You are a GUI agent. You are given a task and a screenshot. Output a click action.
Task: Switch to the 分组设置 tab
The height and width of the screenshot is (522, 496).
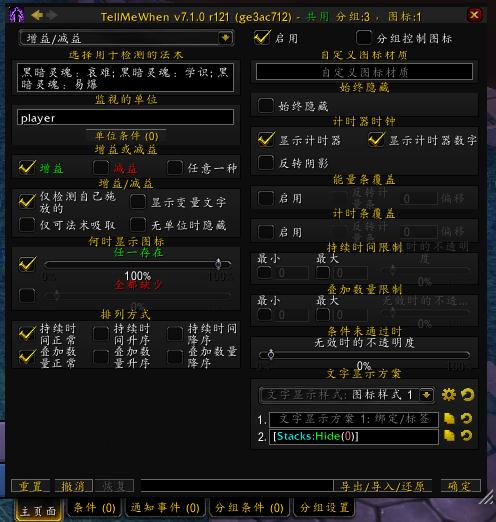pyautogui.click(x=324, y=508)
